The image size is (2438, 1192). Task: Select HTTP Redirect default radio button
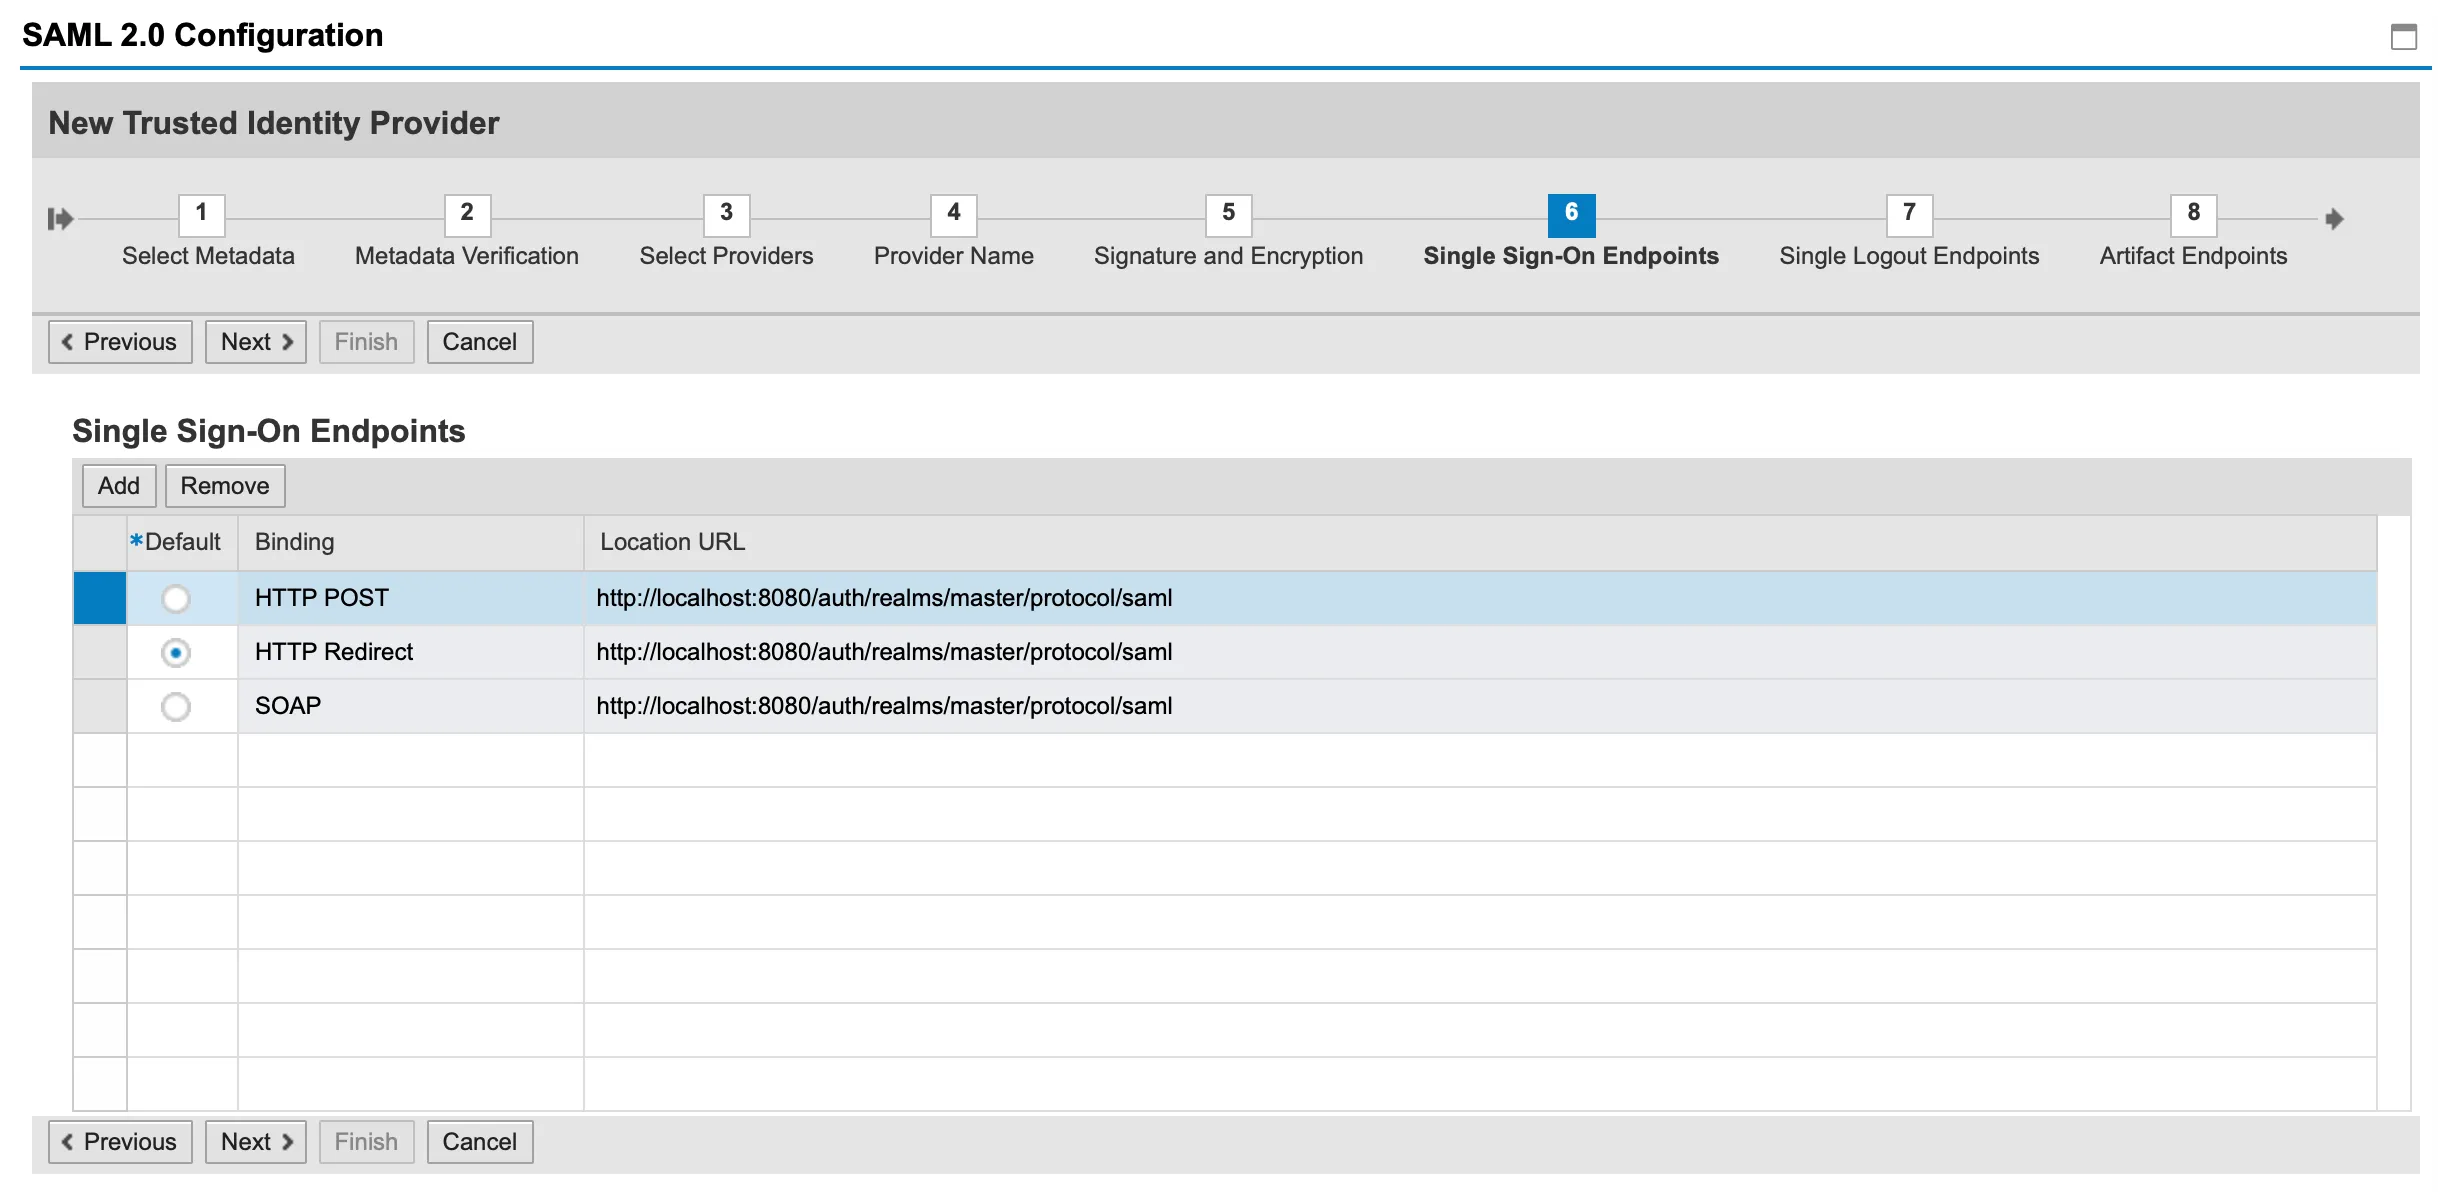point(176,653)
